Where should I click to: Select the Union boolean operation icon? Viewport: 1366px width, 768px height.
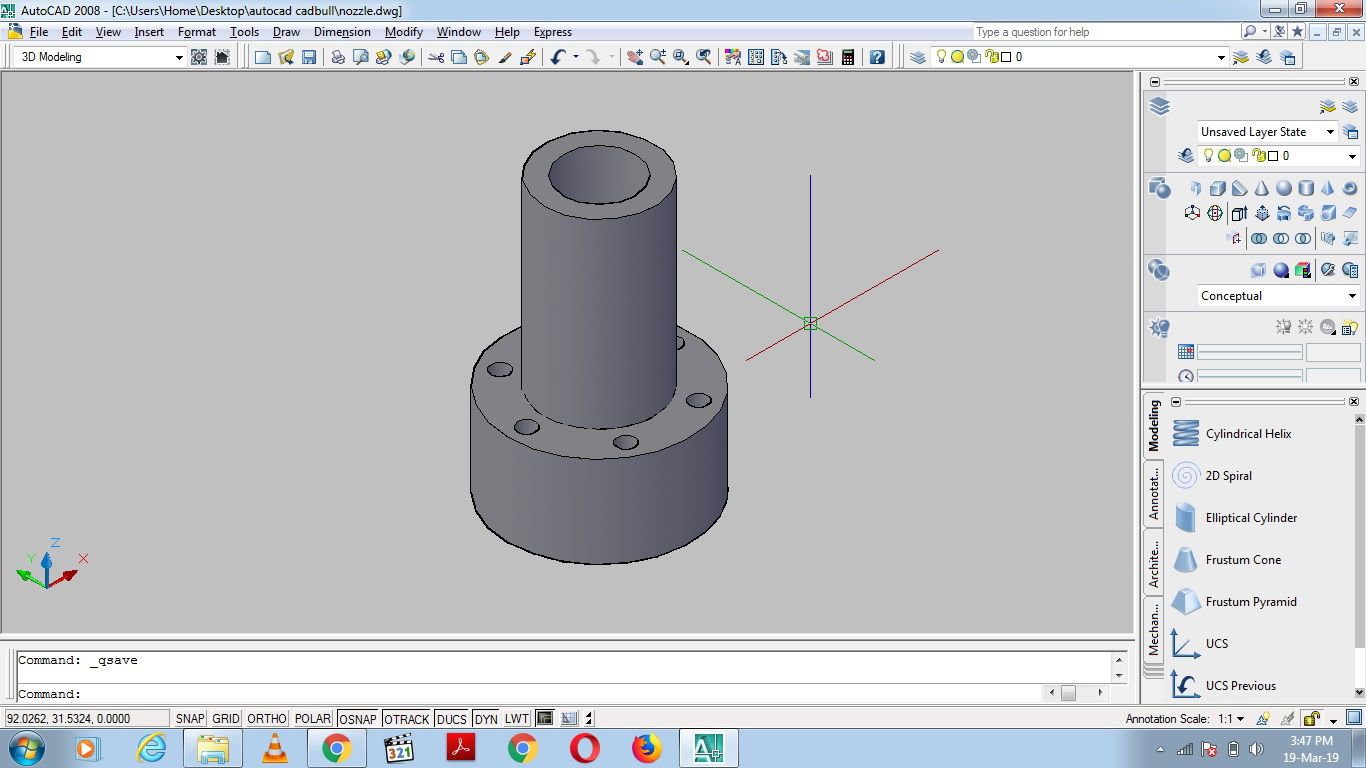pos(1258,238)
